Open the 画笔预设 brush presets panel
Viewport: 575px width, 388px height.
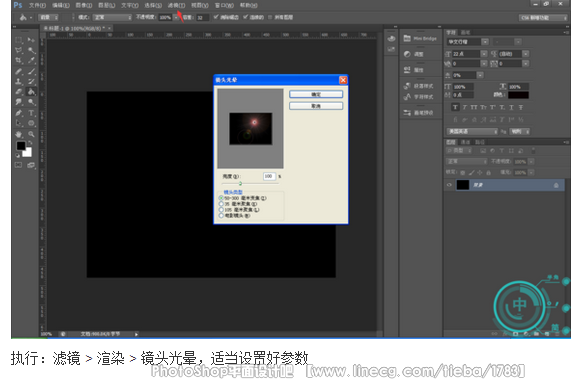(418, 113)
